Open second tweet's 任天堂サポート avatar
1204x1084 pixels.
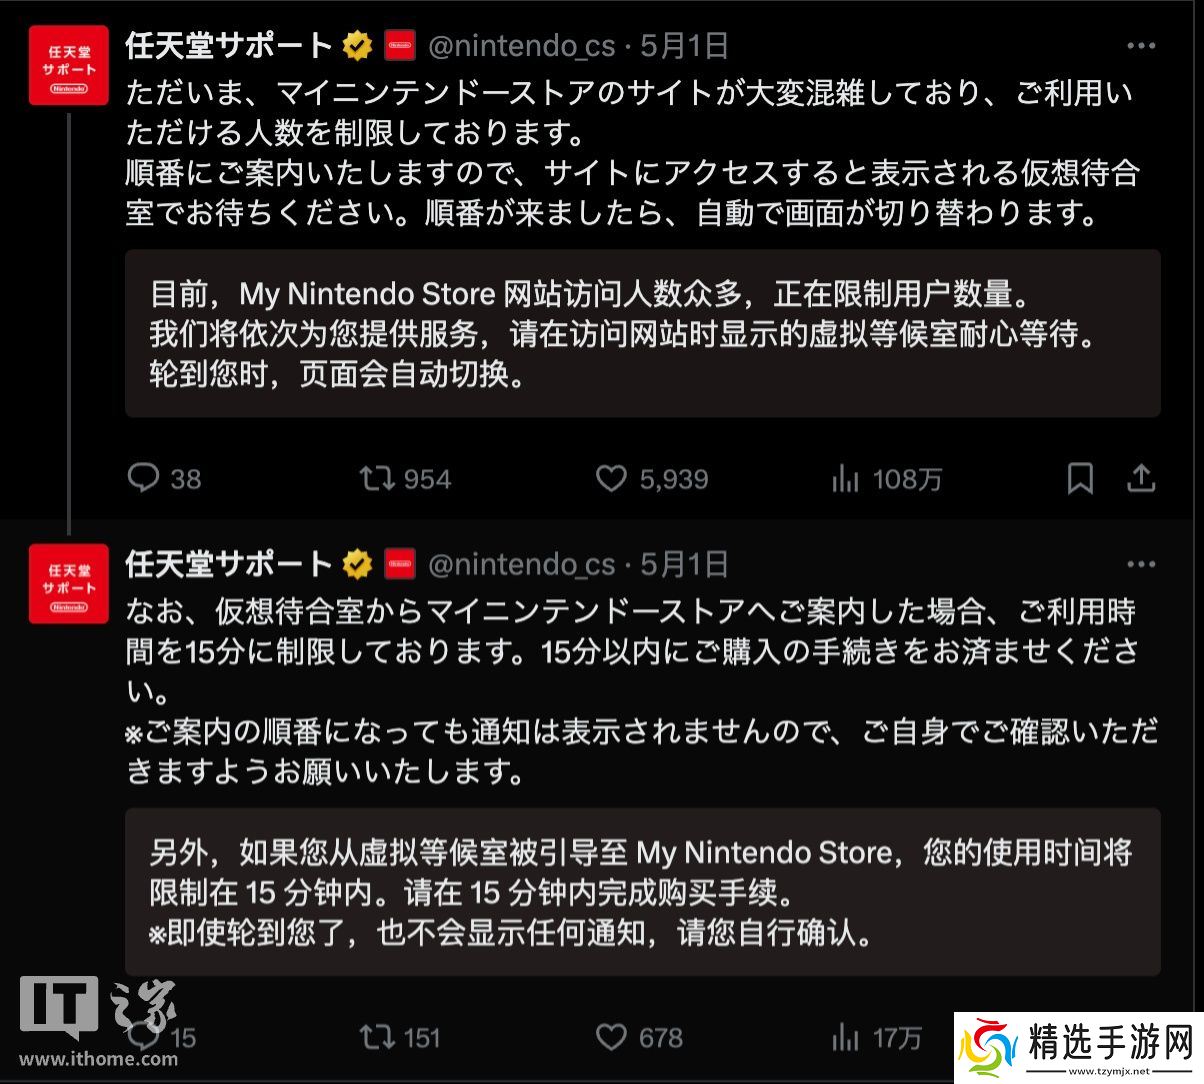pos(69,583)
